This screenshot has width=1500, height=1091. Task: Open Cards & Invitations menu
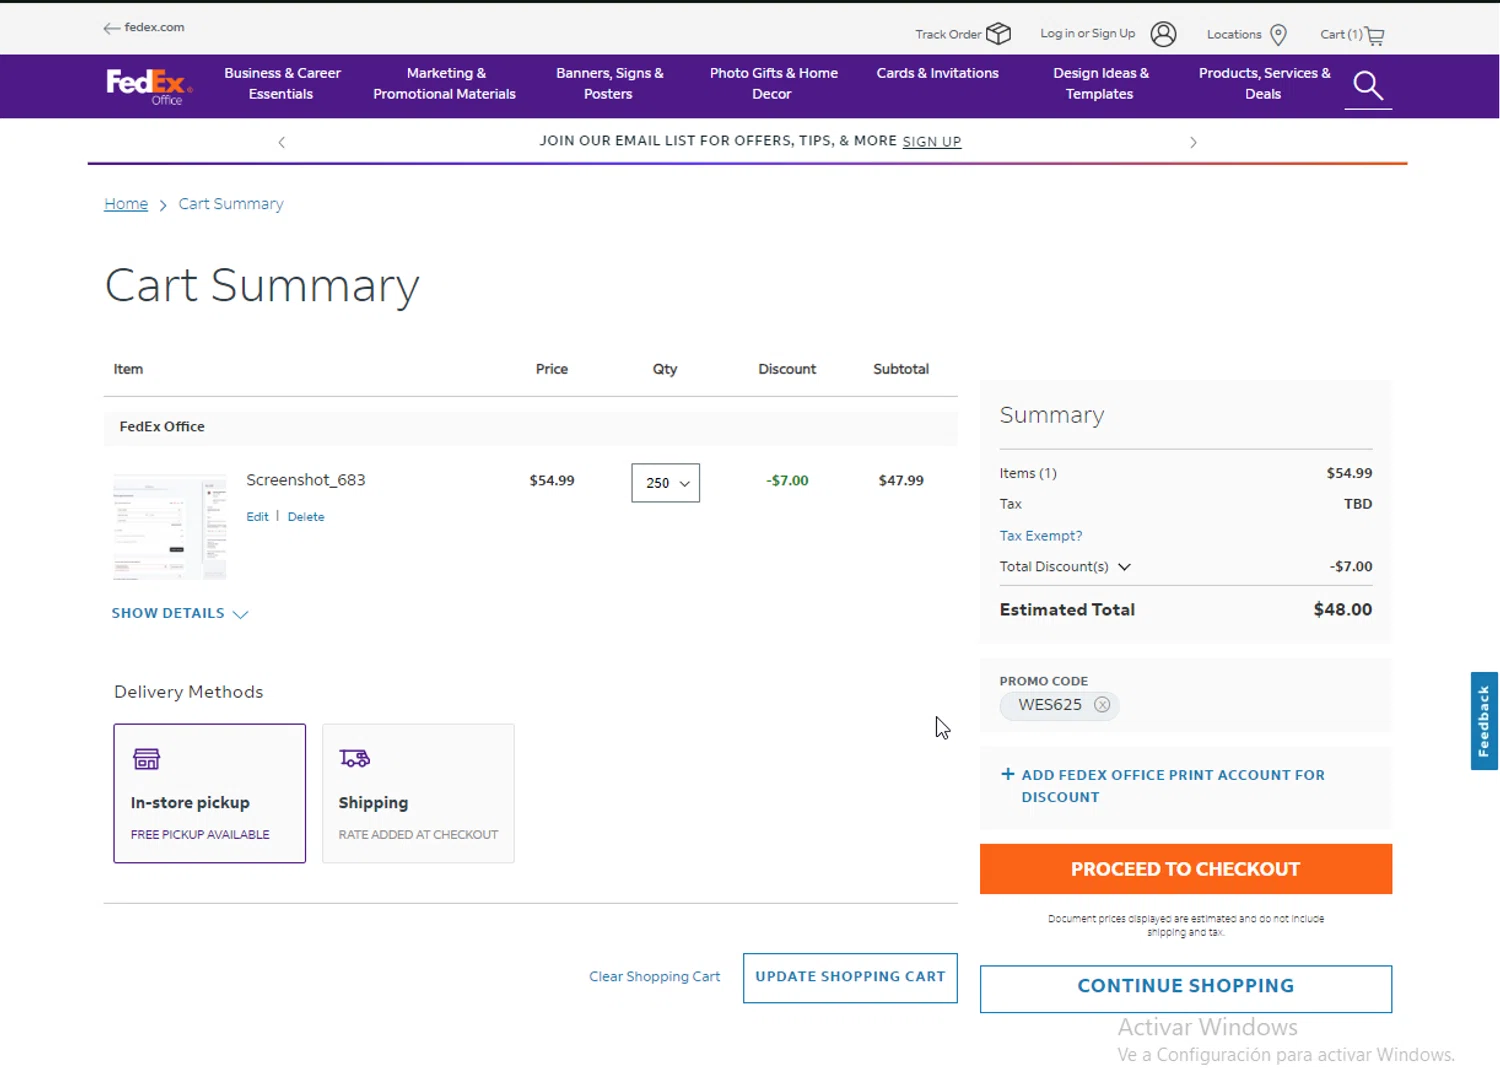tap(938, 73)
